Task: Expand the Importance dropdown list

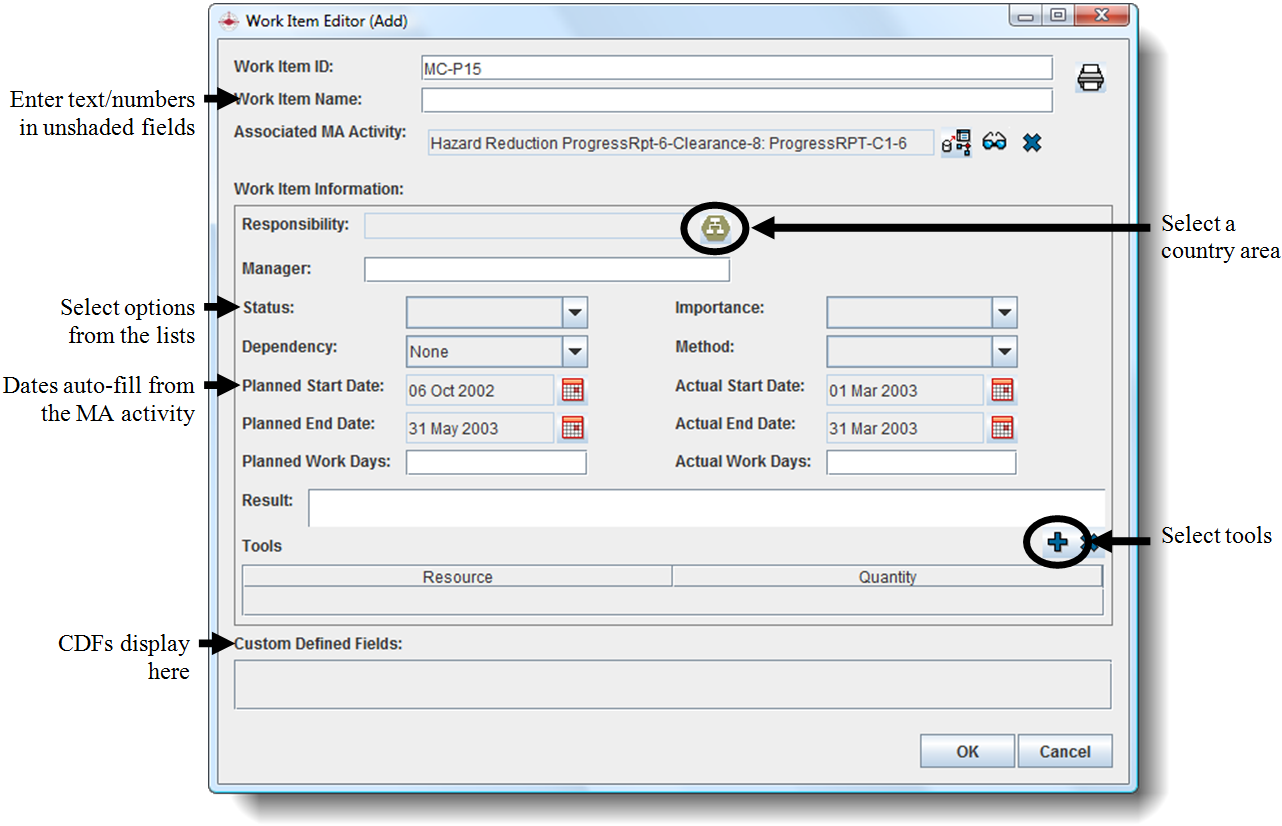Action: (x=1004, y=313)
